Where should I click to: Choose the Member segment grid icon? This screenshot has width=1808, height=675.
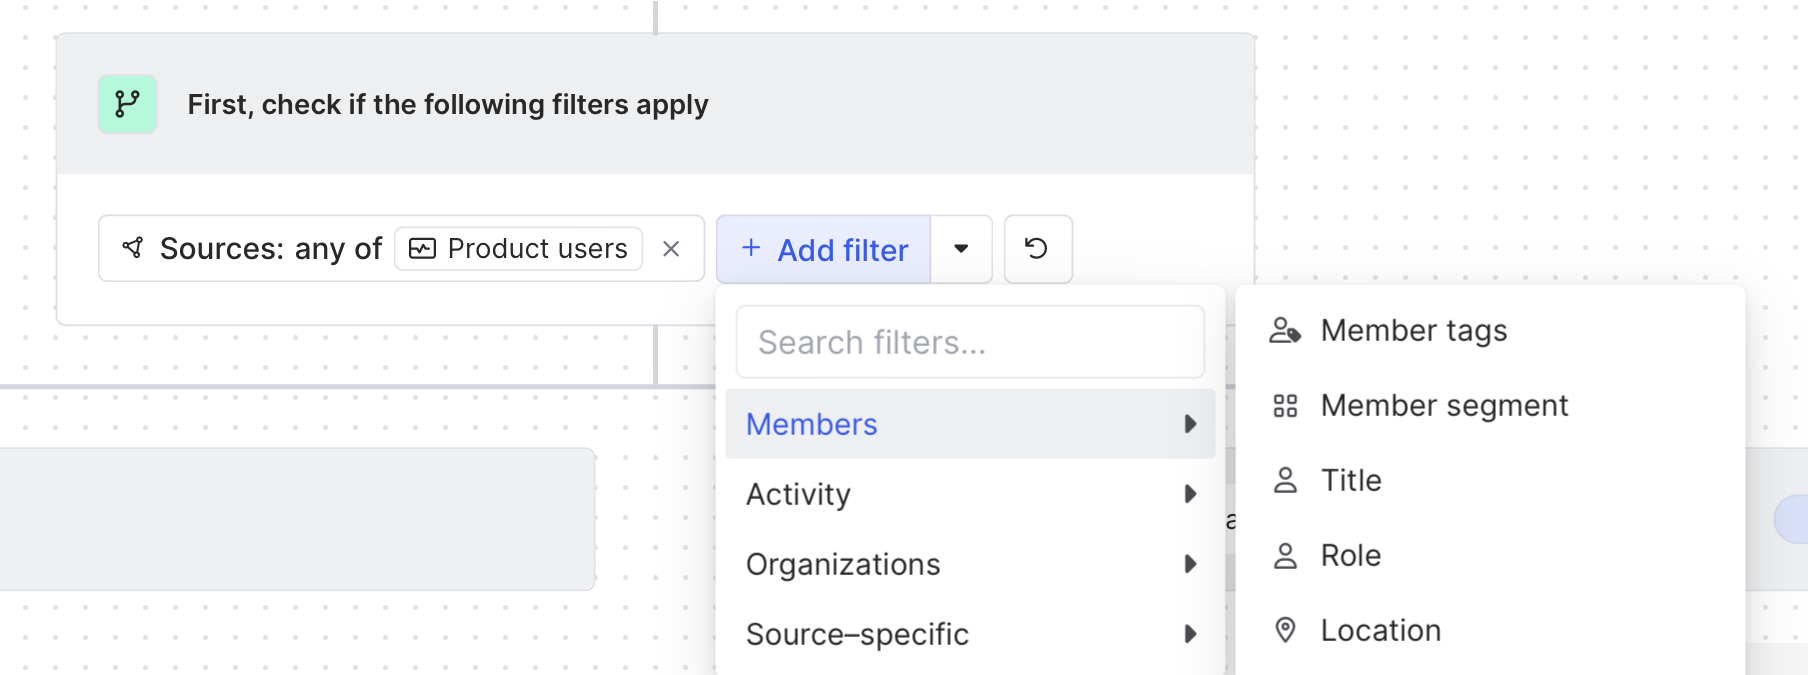pos(1285,406)
